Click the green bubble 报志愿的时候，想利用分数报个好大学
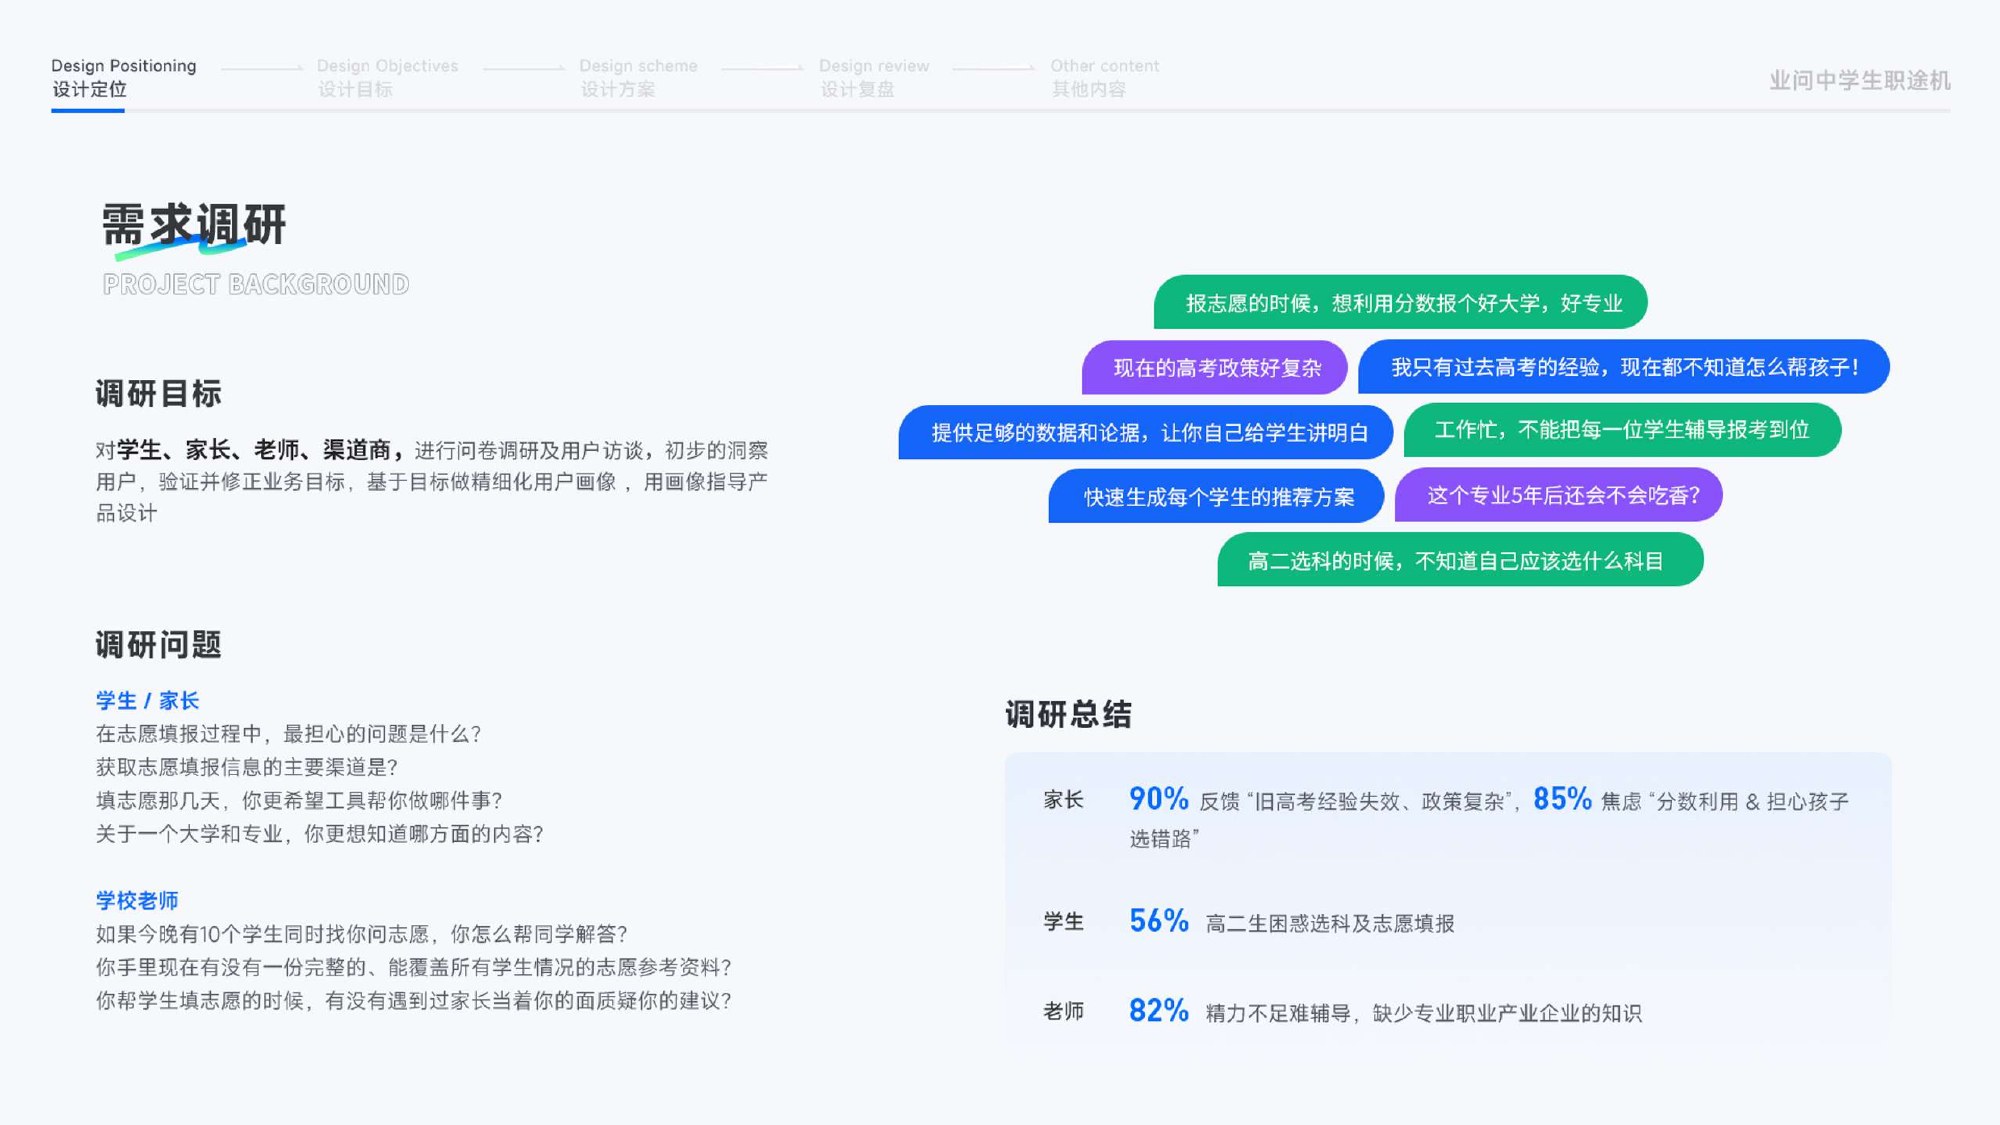This screenshot has height=1125, width=2000. 1400,302
